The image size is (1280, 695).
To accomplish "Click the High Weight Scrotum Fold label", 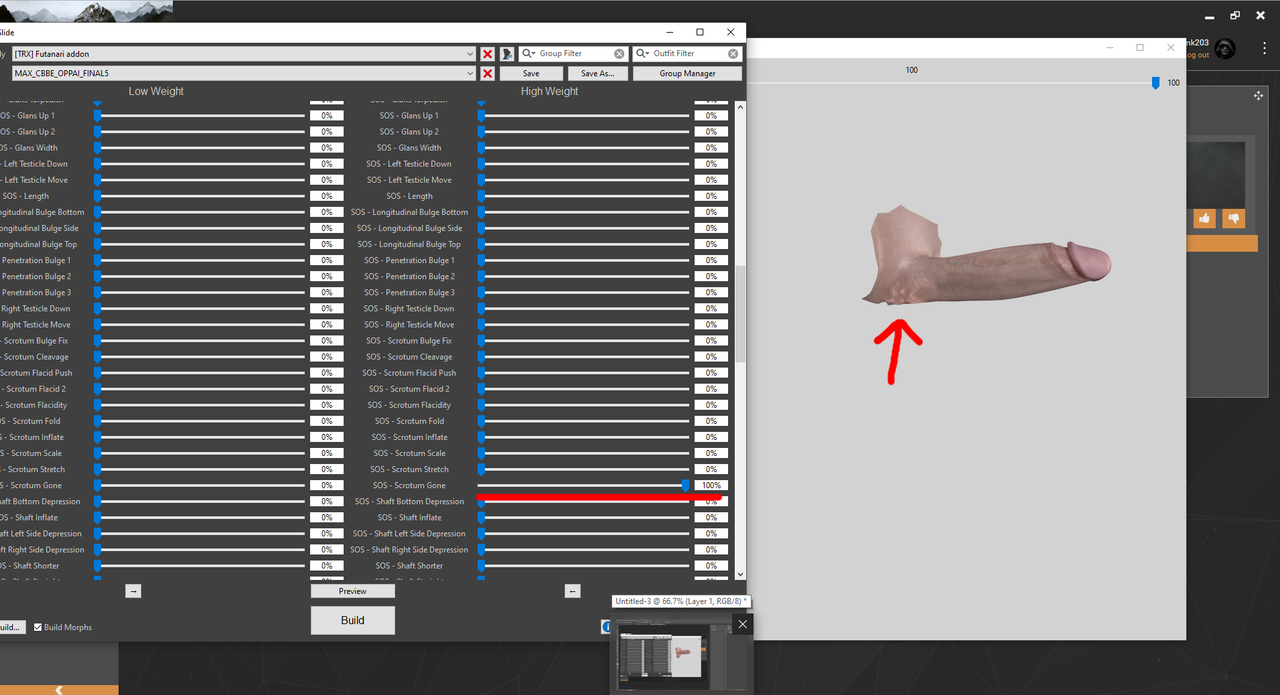I will [409, 421].
